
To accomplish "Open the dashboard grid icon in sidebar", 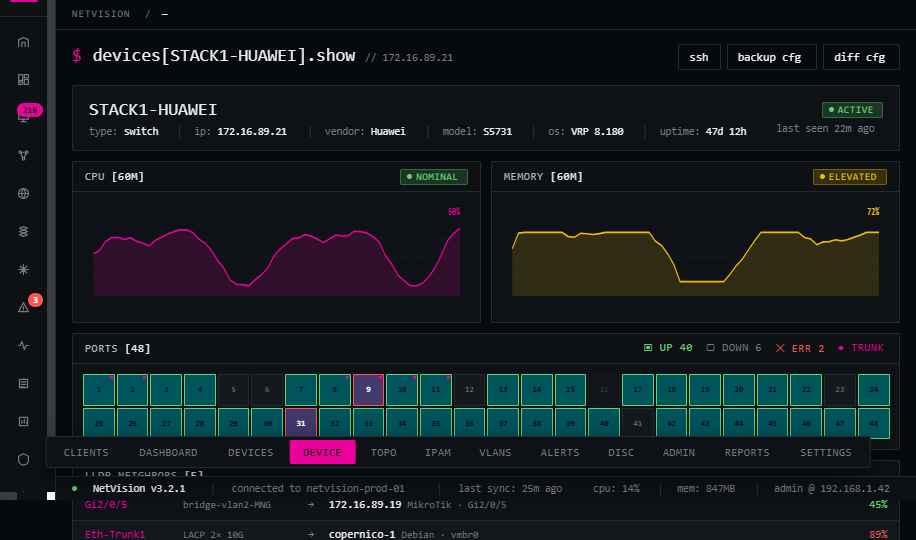I will [x=23, y=79].
